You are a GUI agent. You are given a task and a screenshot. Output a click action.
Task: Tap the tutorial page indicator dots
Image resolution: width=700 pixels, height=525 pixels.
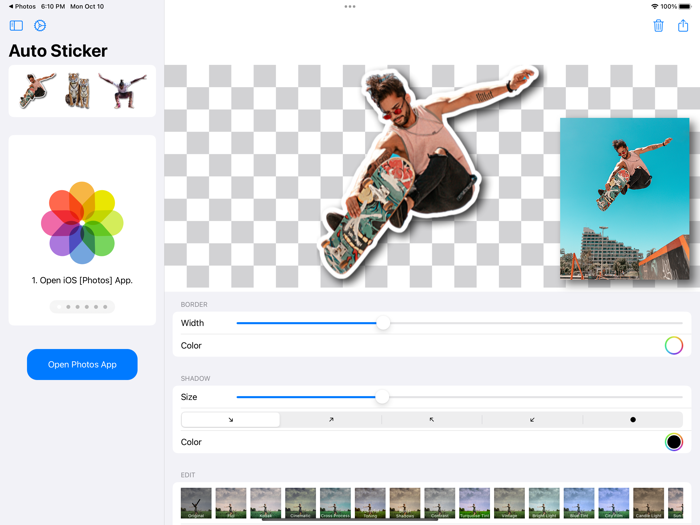tap(82, 307)
